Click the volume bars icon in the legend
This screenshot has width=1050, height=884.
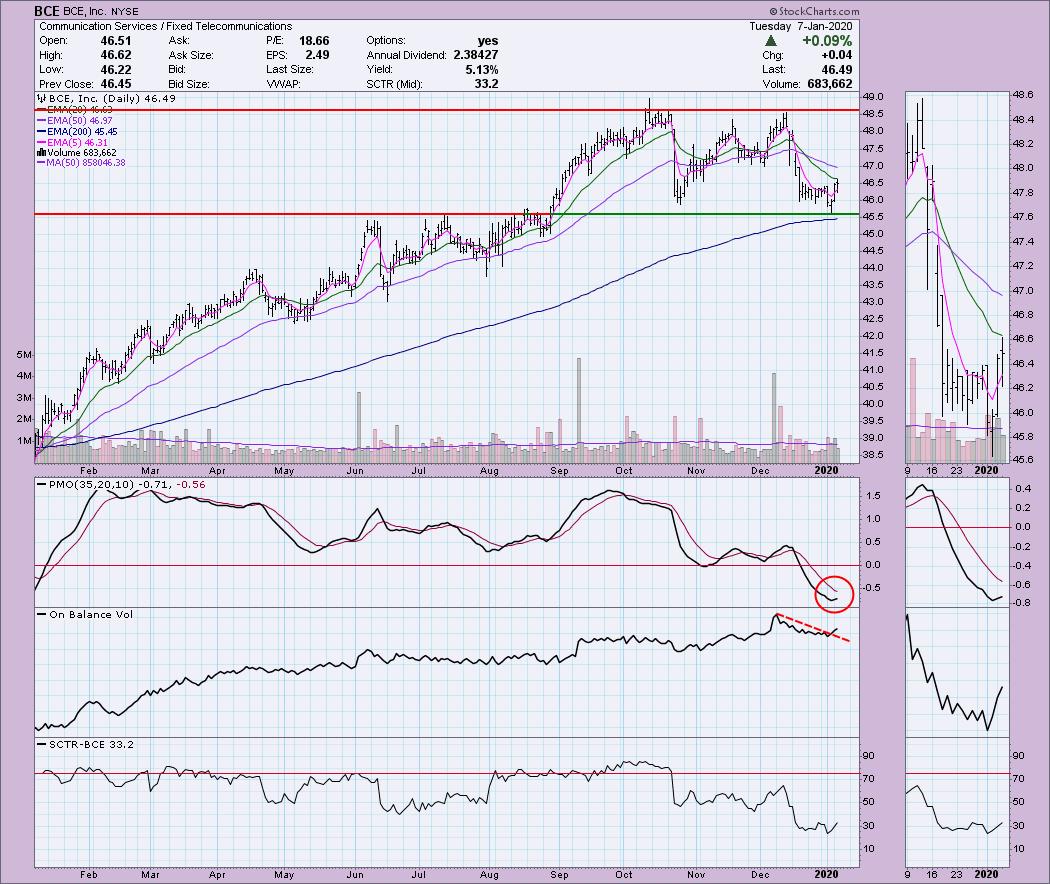pyautogui.click(x=42, y=153)
